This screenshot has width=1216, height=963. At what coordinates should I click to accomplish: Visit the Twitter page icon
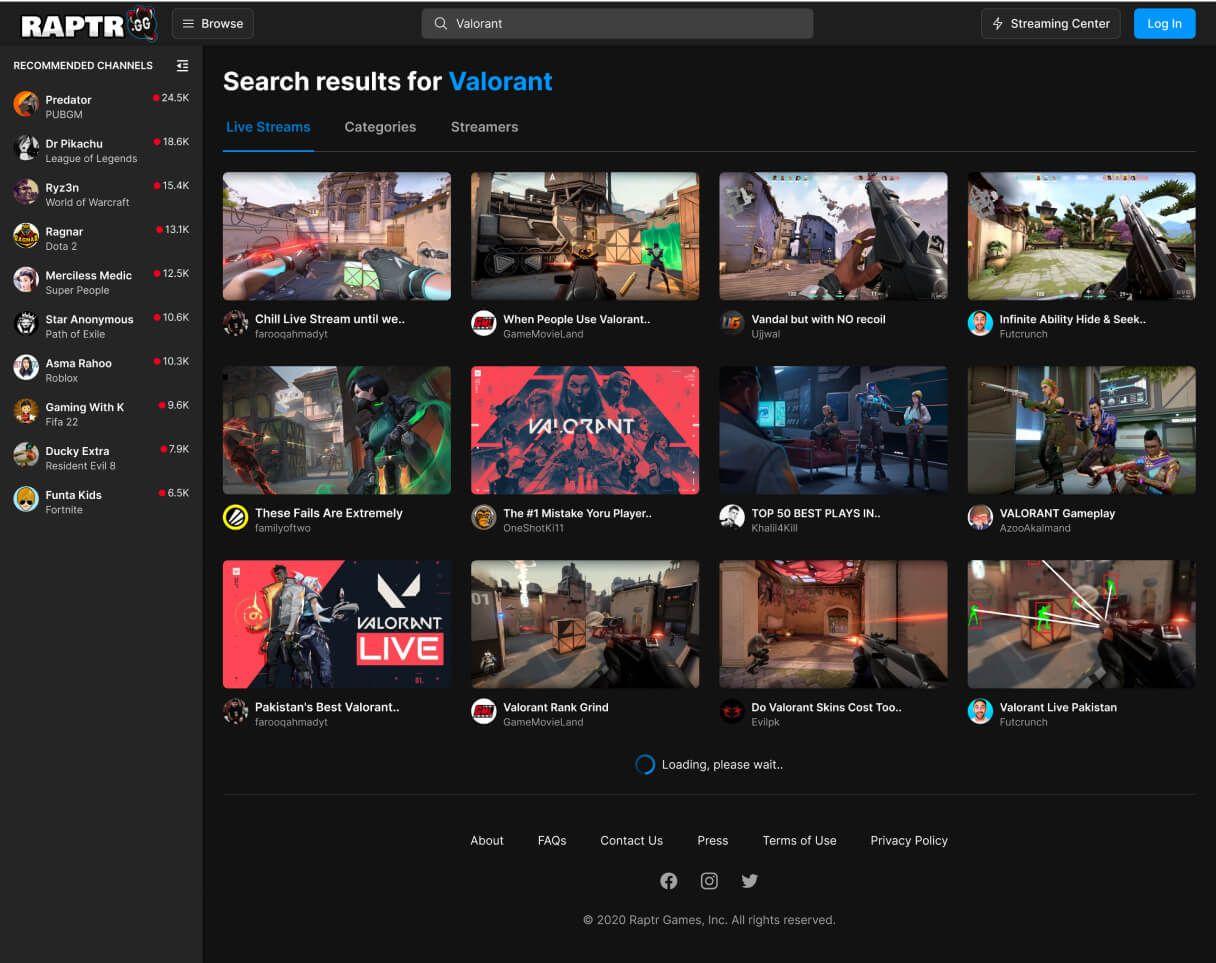750,881
